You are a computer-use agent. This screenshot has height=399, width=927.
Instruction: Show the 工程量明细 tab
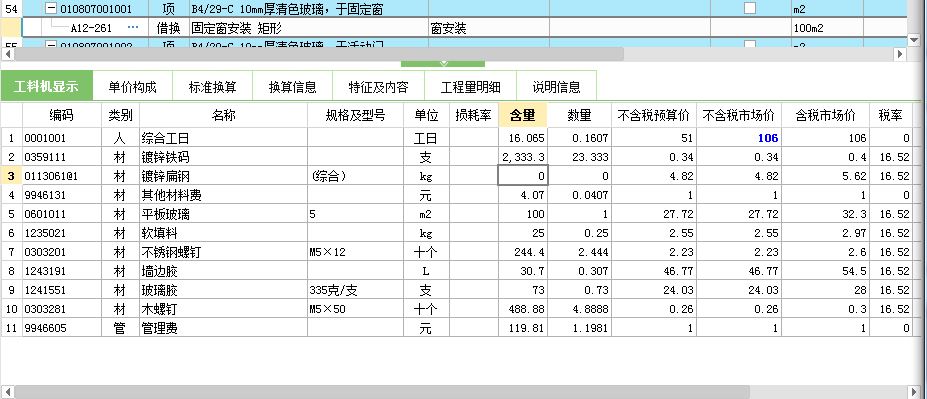[x=471, y=87]
